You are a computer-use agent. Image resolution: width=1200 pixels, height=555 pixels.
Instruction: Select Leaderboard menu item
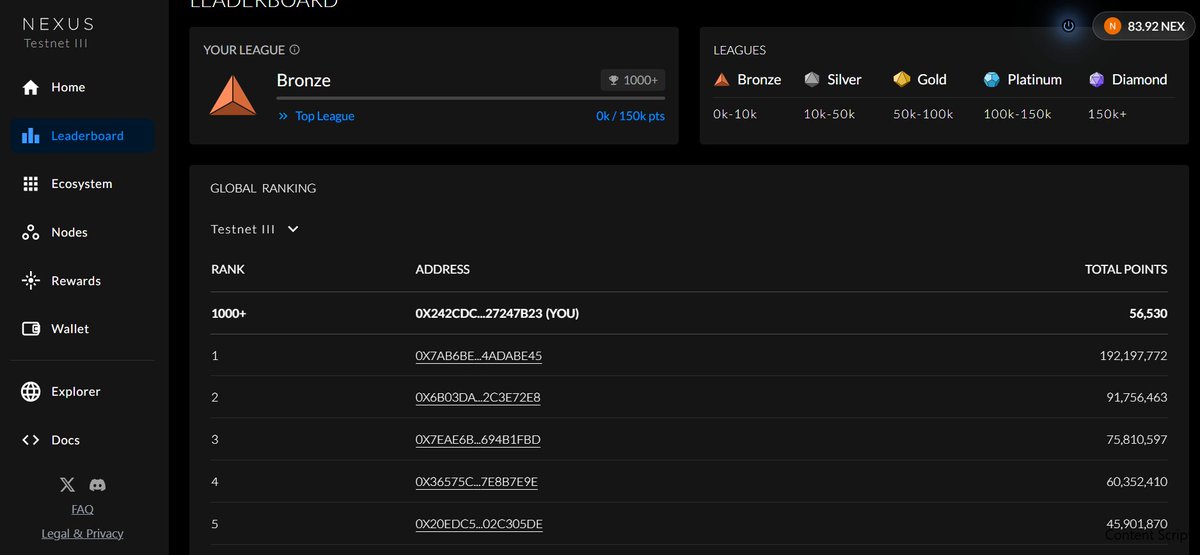point(82,136)
